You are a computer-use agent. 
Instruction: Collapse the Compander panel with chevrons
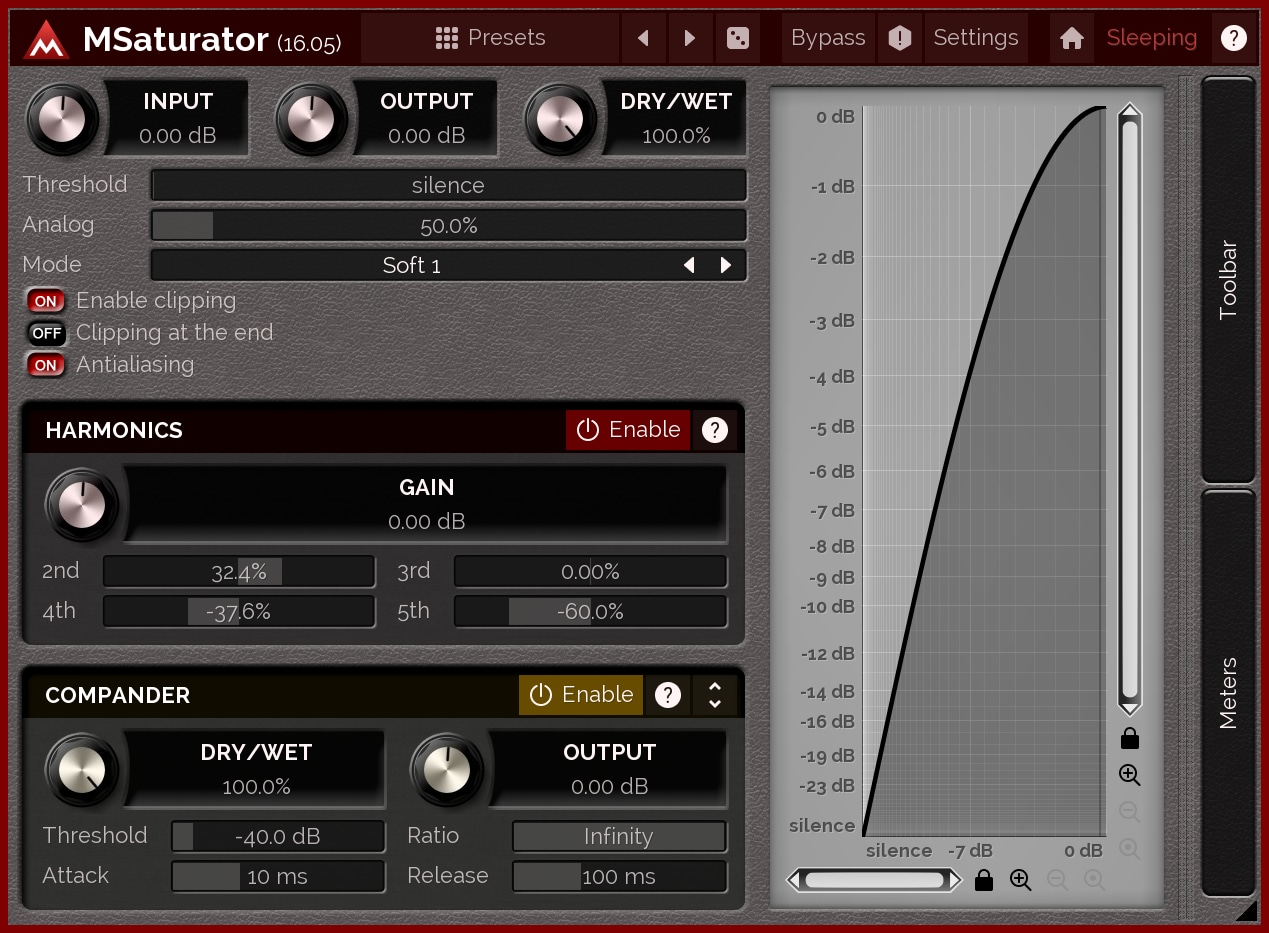click(x=715, y=695)
